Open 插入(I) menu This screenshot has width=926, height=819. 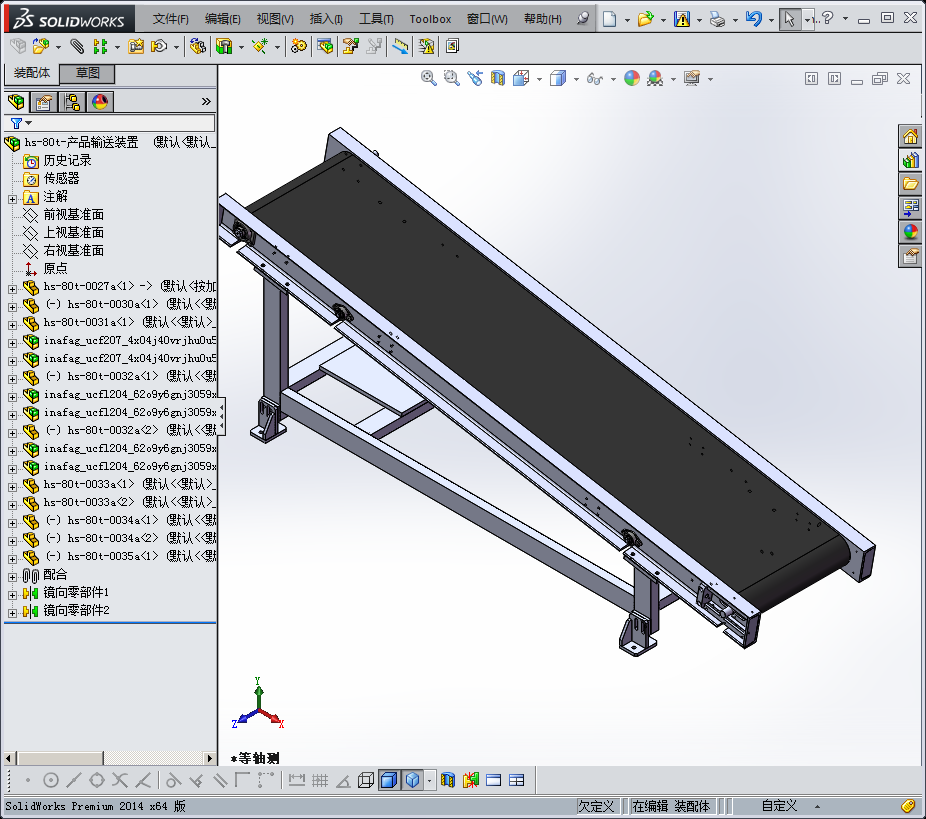(326, 19)
